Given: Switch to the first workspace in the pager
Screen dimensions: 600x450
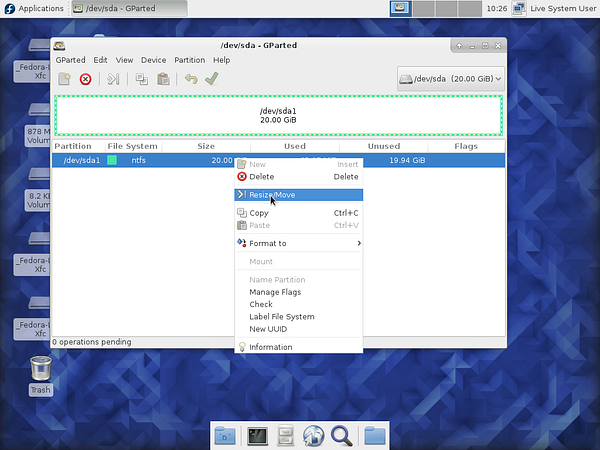Looking at the screenshot, I should (x=401, y=8).
